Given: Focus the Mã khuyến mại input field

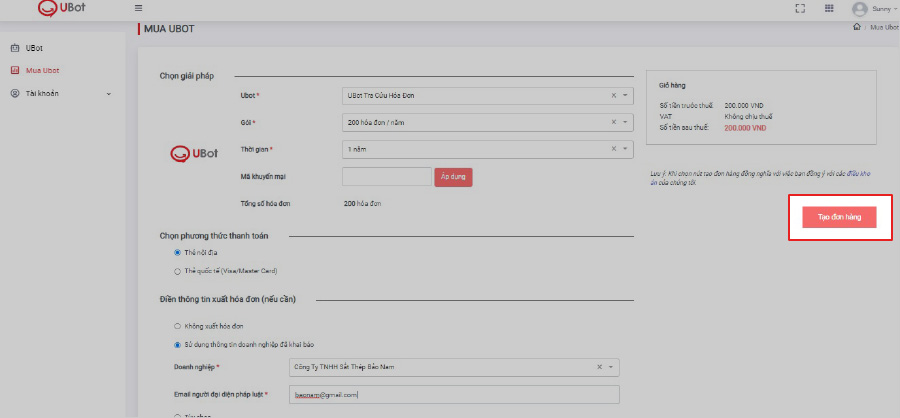Looking at the screenshot, I should 386,177.
